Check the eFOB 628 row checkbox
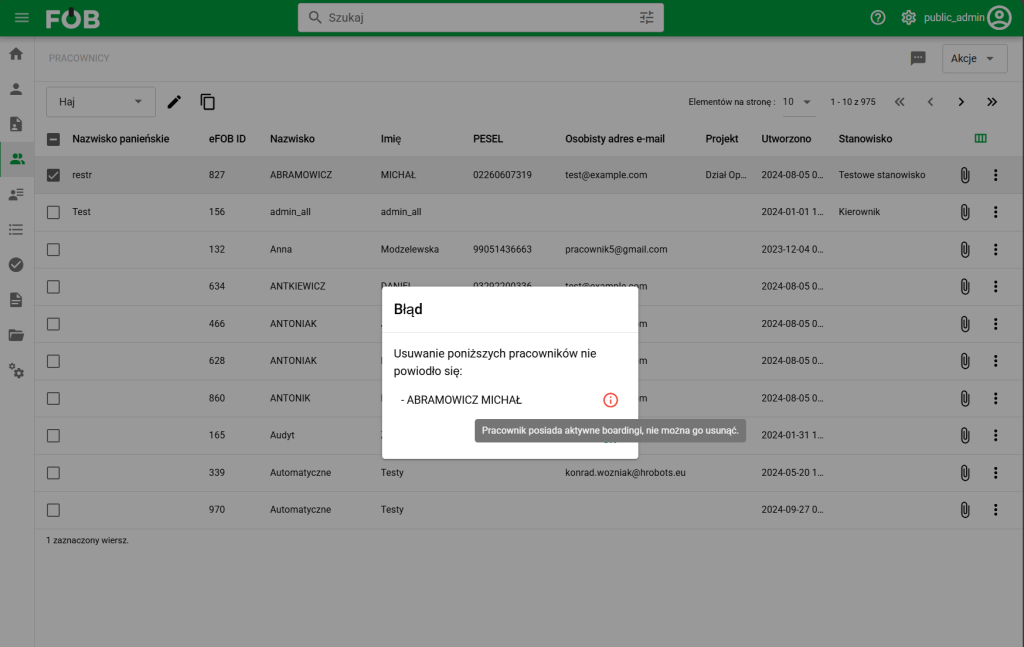This screenshot has height=647, width=1024. coord(54,361)
